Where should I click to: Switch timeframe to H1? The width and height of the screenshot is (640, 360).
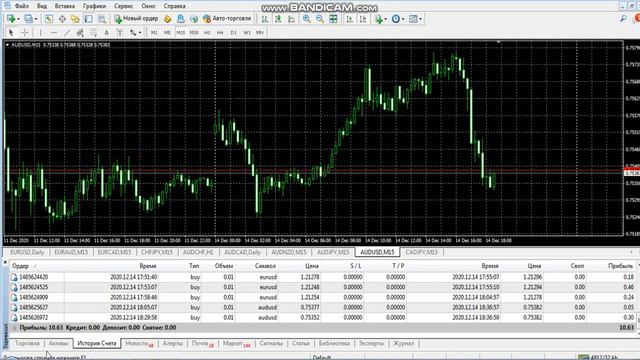point(207,33)
